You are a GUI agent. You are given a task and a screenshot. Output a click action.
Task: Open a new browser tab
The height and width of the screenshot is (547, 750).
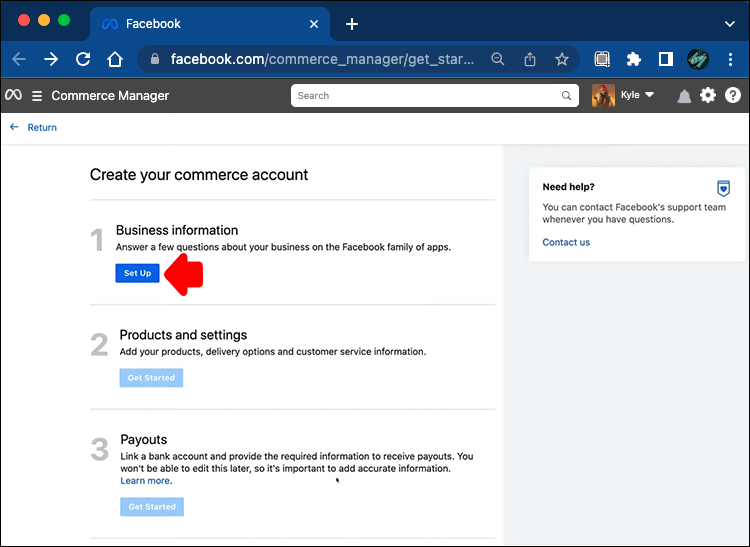click(x=351, y=24)
